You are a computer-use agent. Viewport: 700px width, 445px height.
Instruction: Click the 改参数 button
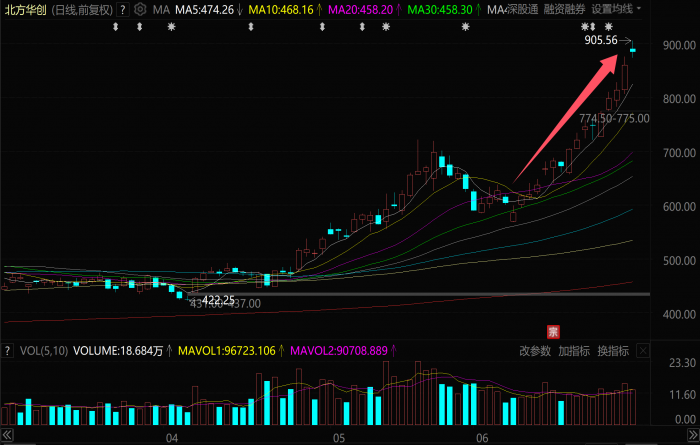pyautogui.click(x=535, y=351)
